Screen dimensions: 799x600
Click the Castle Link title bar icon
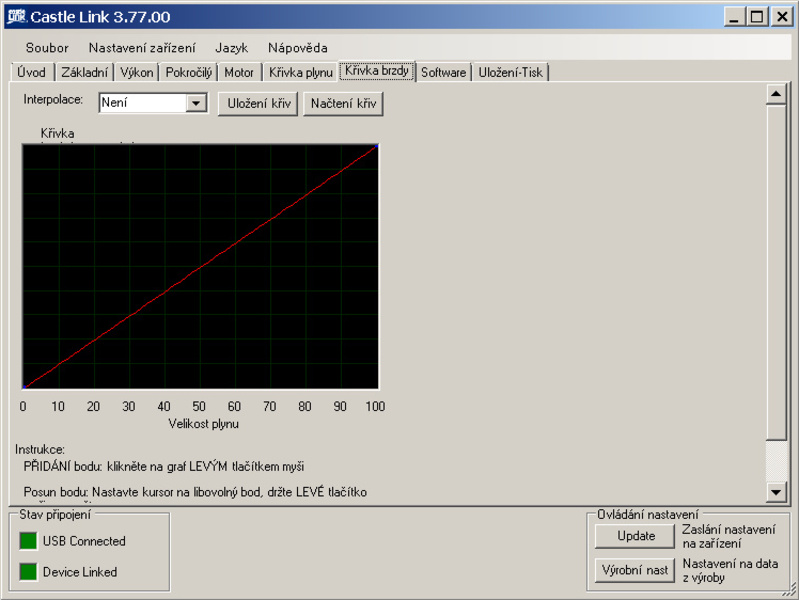(x=16, y=16)
